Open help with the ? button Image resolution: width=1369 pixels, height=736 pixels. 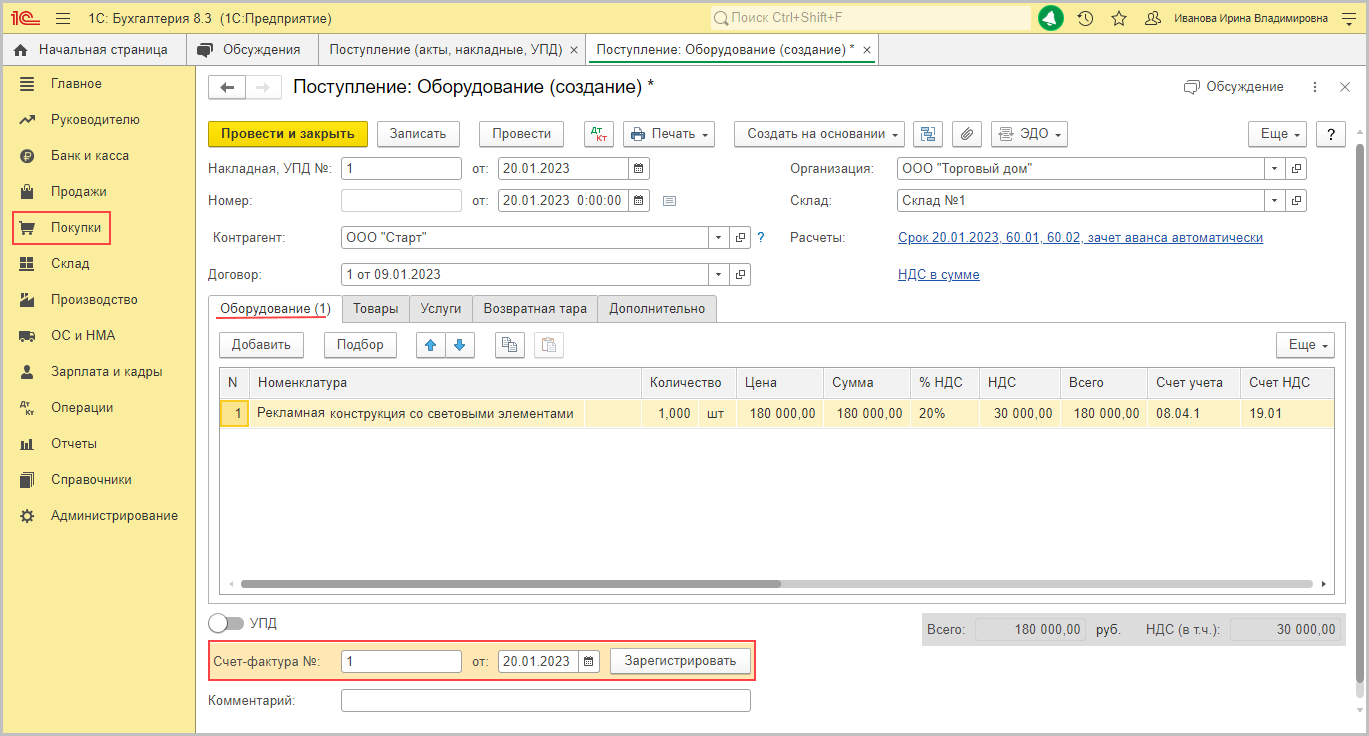[x=1331, y=134]
